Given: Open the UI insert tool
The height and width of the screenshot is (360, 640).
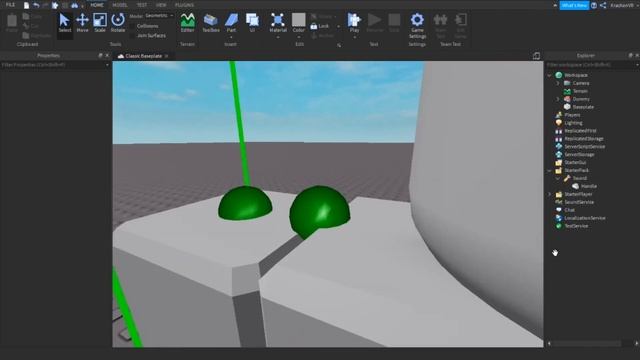Looking at the screenshot, I should [x=252, y=23].
